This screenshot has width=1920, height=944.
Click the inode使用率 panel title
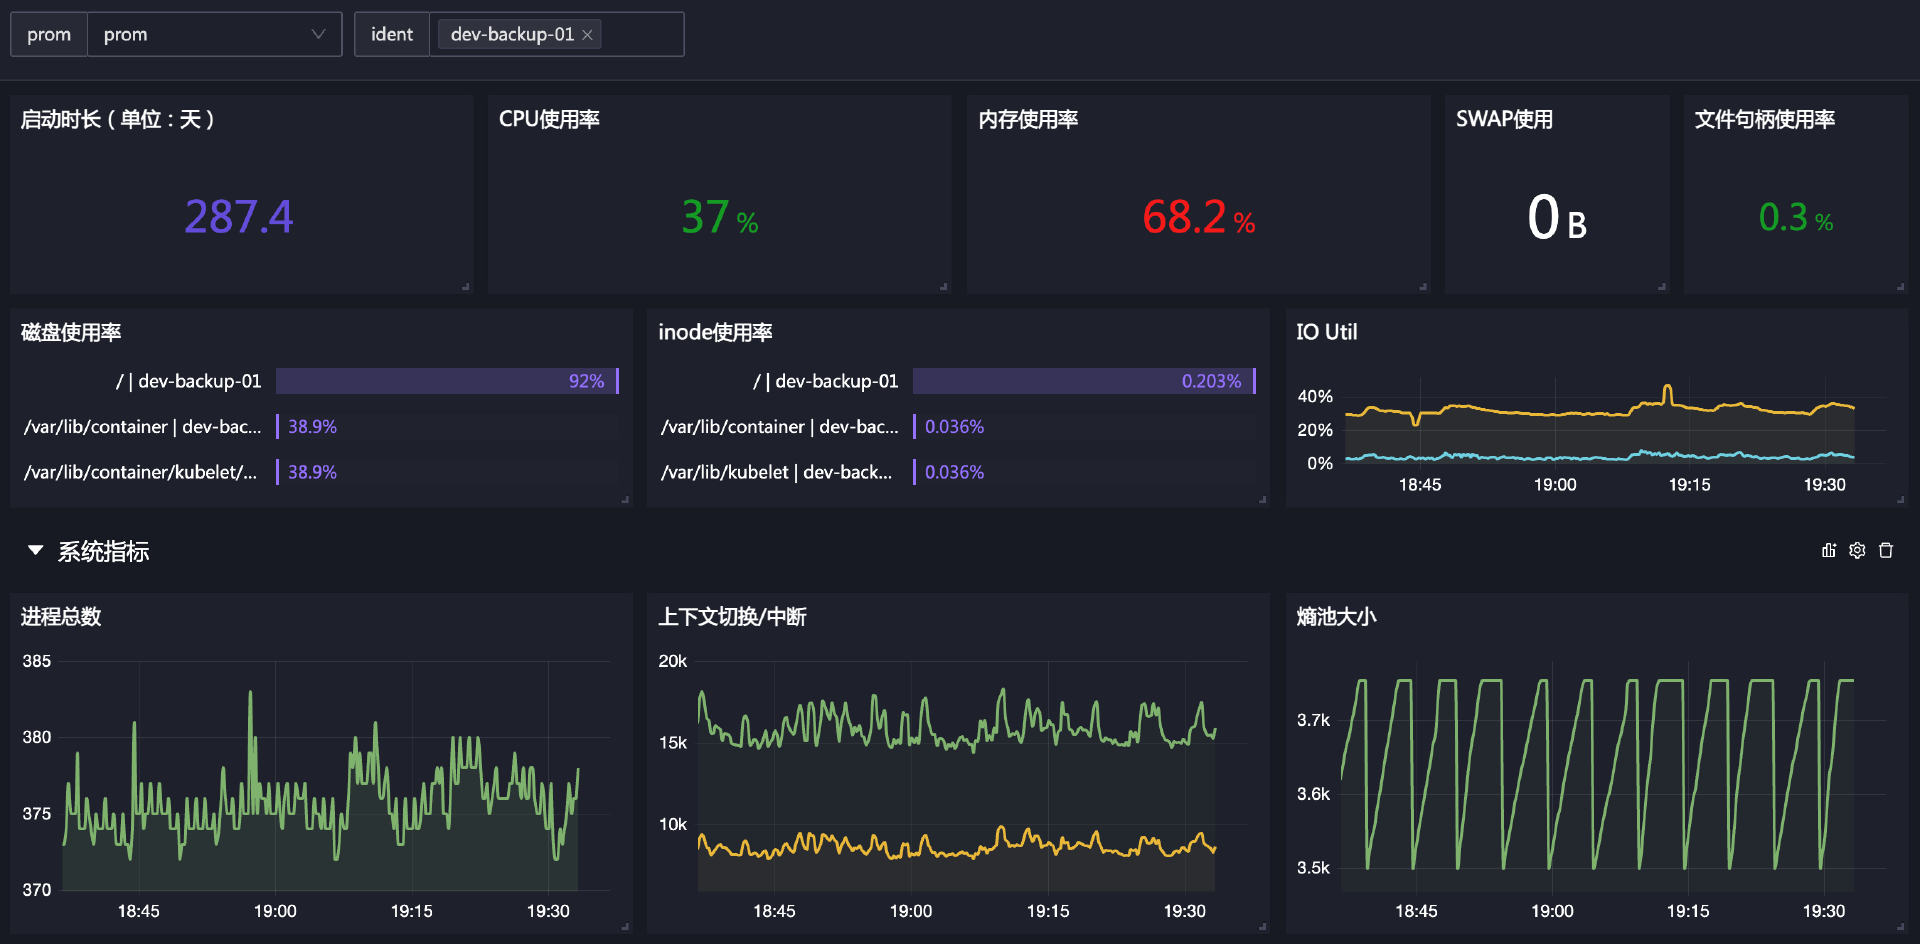[715, 332]
